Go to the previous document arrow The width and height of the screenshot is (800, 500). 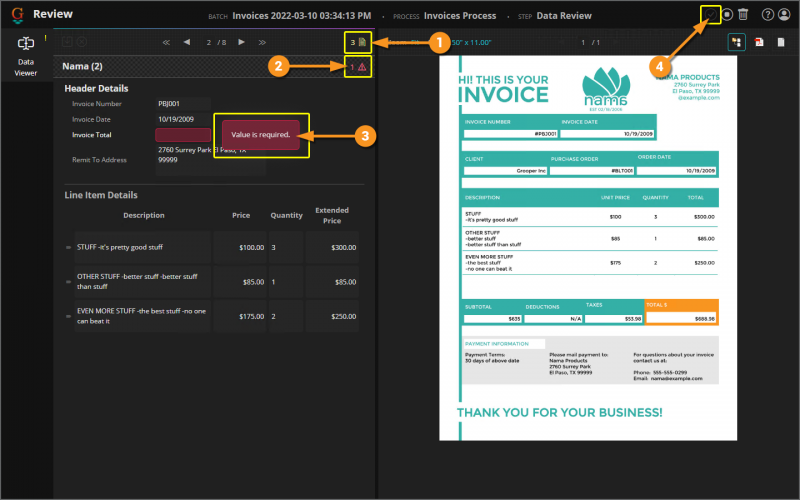(x=186, y=42)
